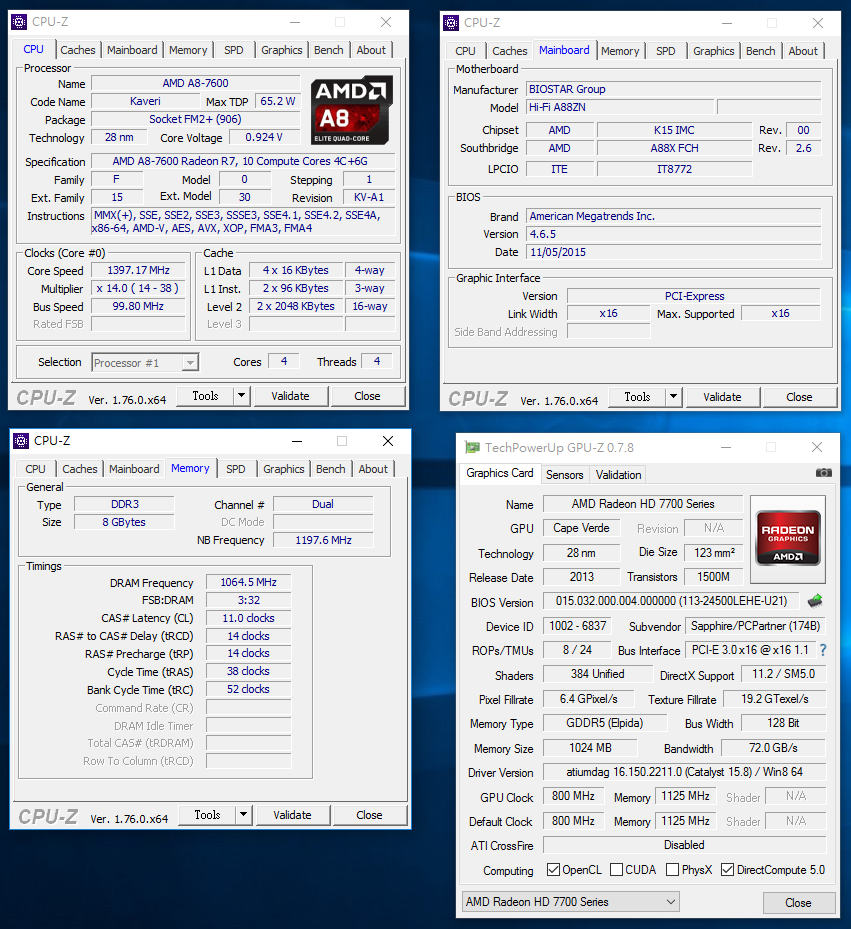Click the GPU BIOS Version field

(x=671, y=601)
